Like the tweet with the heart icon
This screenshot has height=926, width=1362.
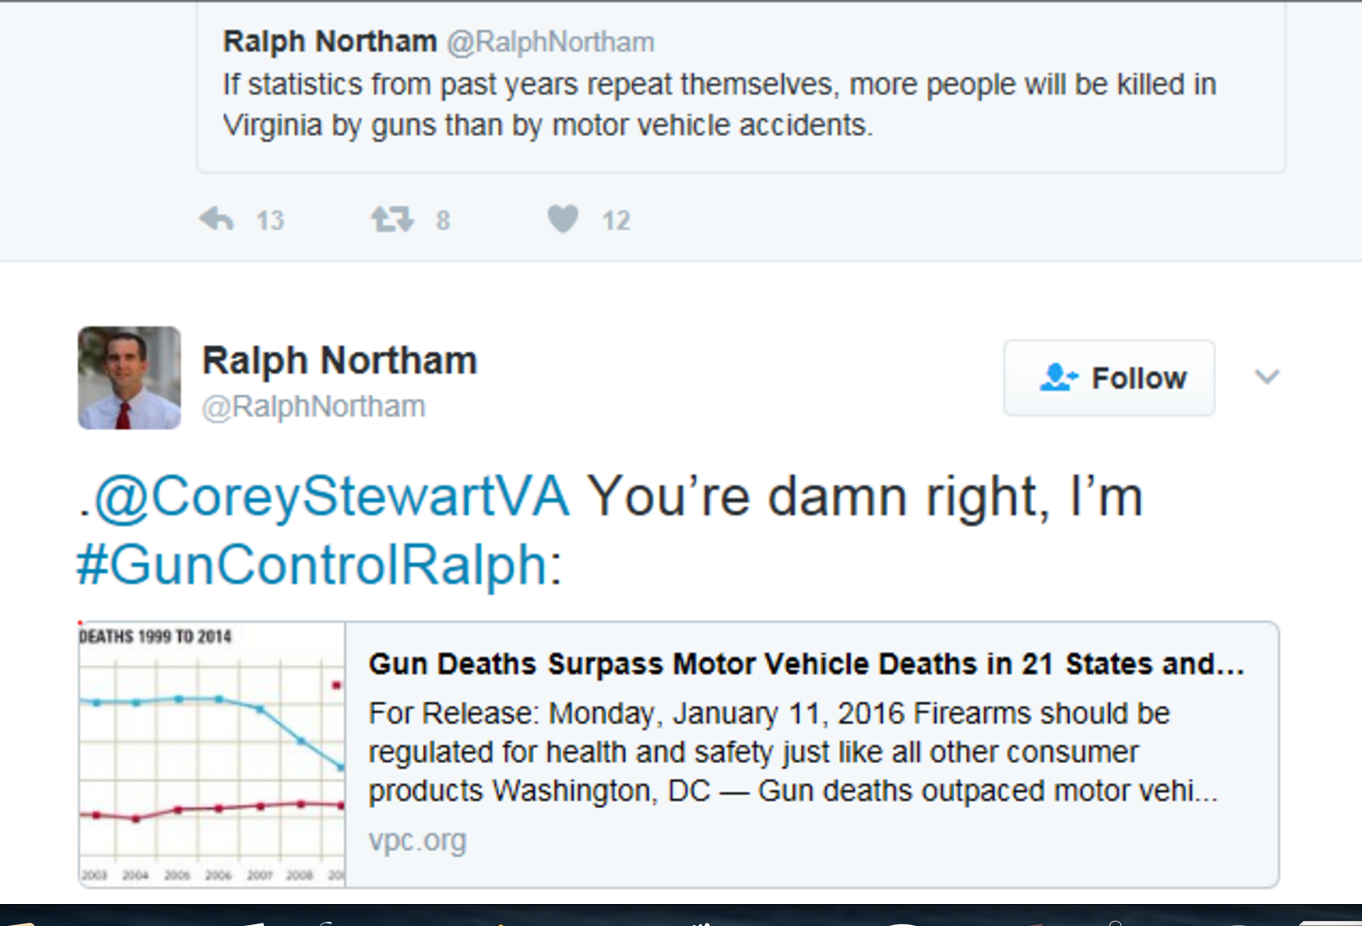pyautogui.click(x=563, y=218)
